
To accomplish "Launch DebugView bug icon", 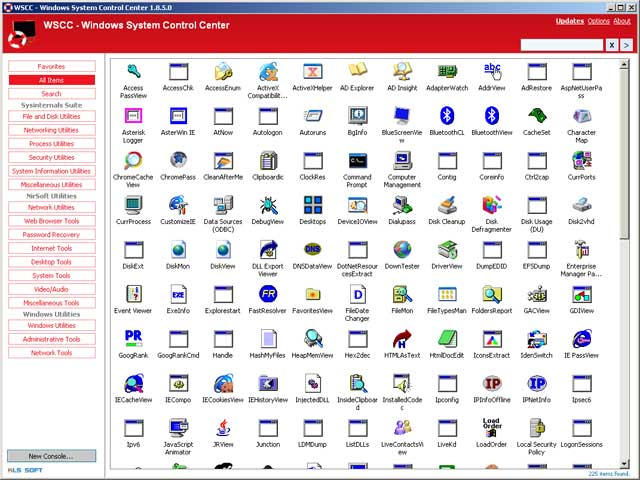I will (x=268, y=205).
